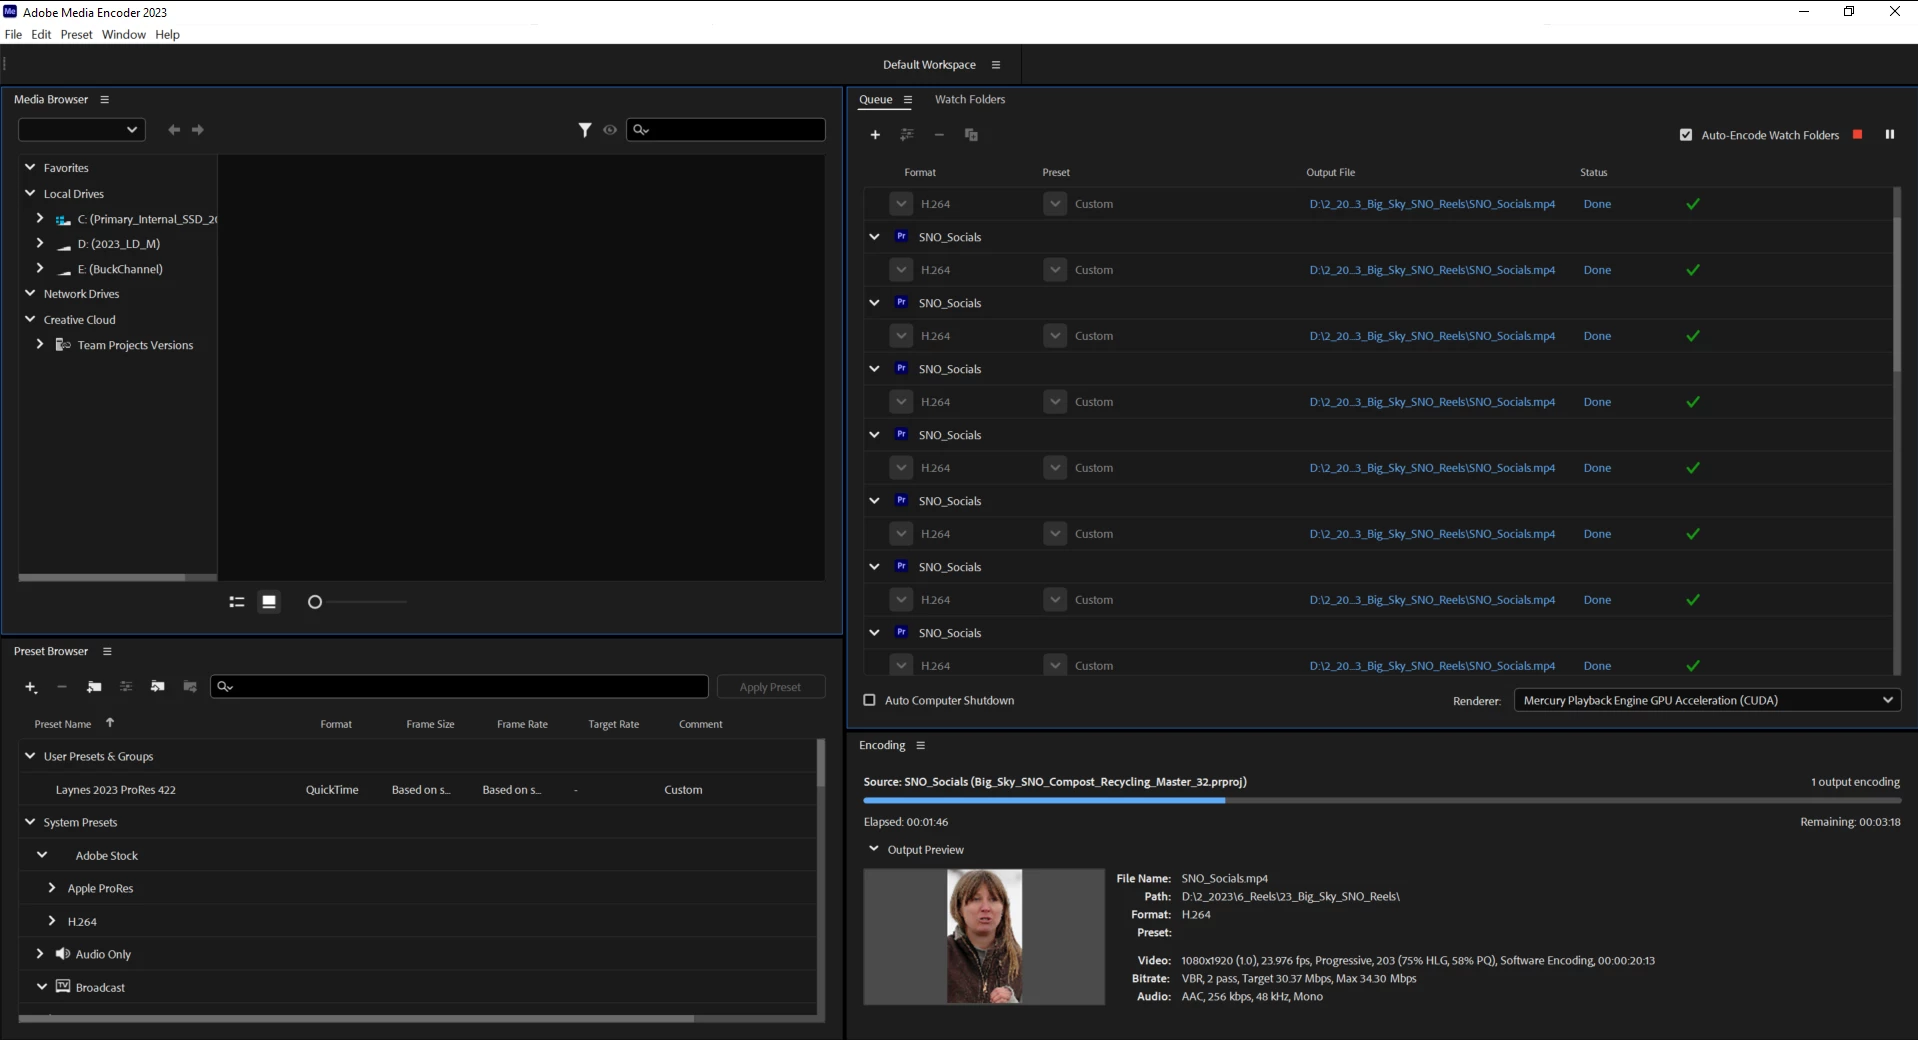Open the Preset menu
Image resolution: width=1918 pixels, height=1040 pixels.
click(76, 34)
